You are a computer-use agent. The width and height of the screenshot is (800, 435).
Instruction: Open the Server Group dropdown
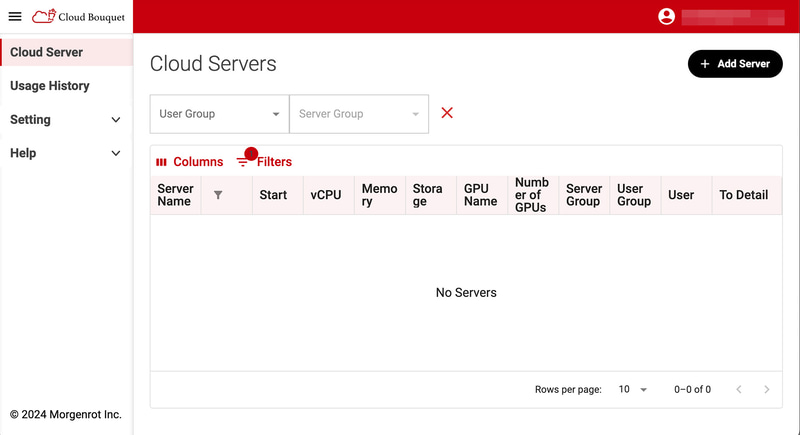(x=359, y=114)
